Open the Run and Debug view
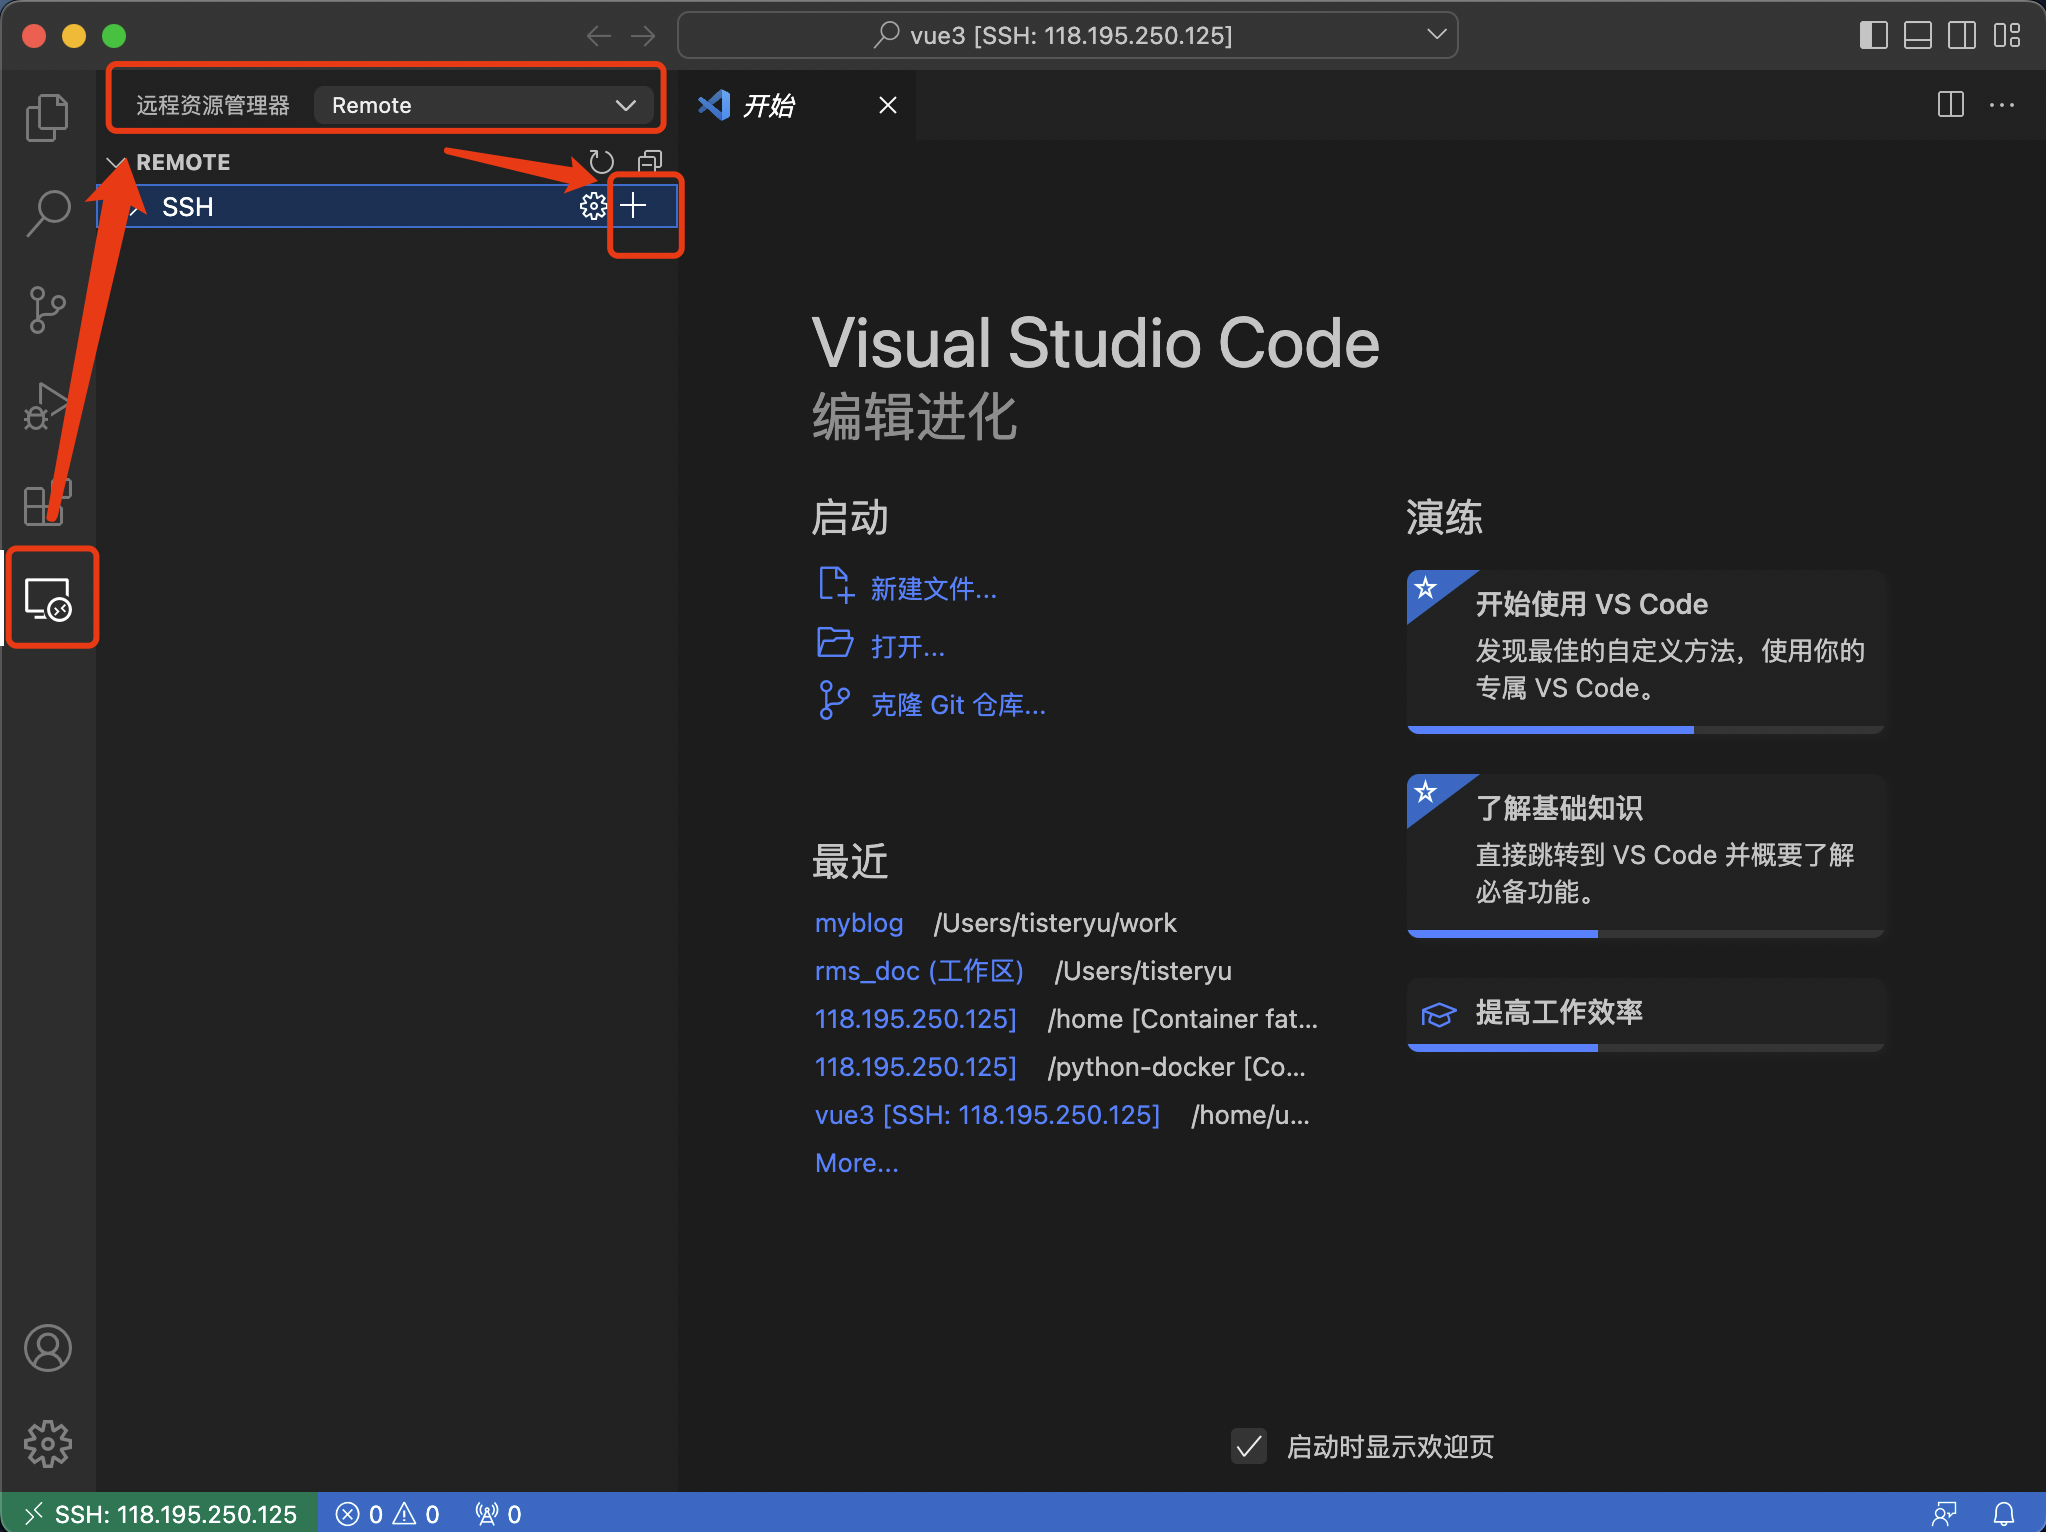 (x=47, y=406)
